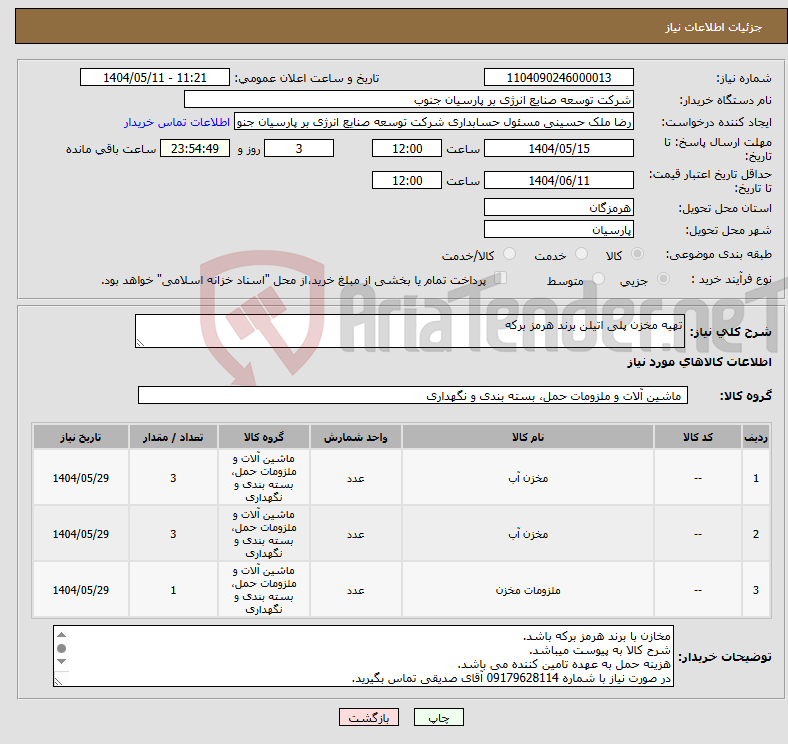The width and height of the screenshot is (788, 744).
Task: Click the remaining days field showing 3
Action: 299,148
